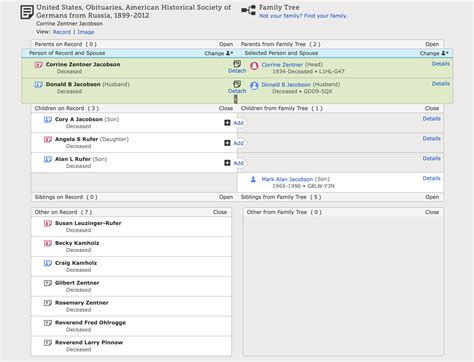Select the name Becky Kamholz

(x=77, y=243)
